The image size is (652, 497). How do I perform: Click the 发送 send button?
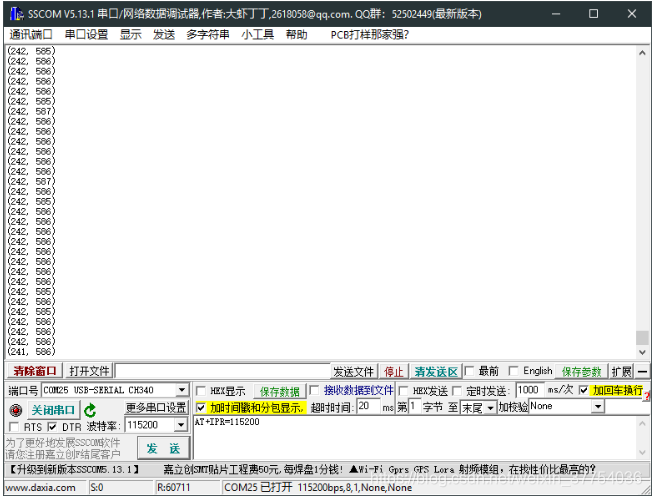point(163,448)
